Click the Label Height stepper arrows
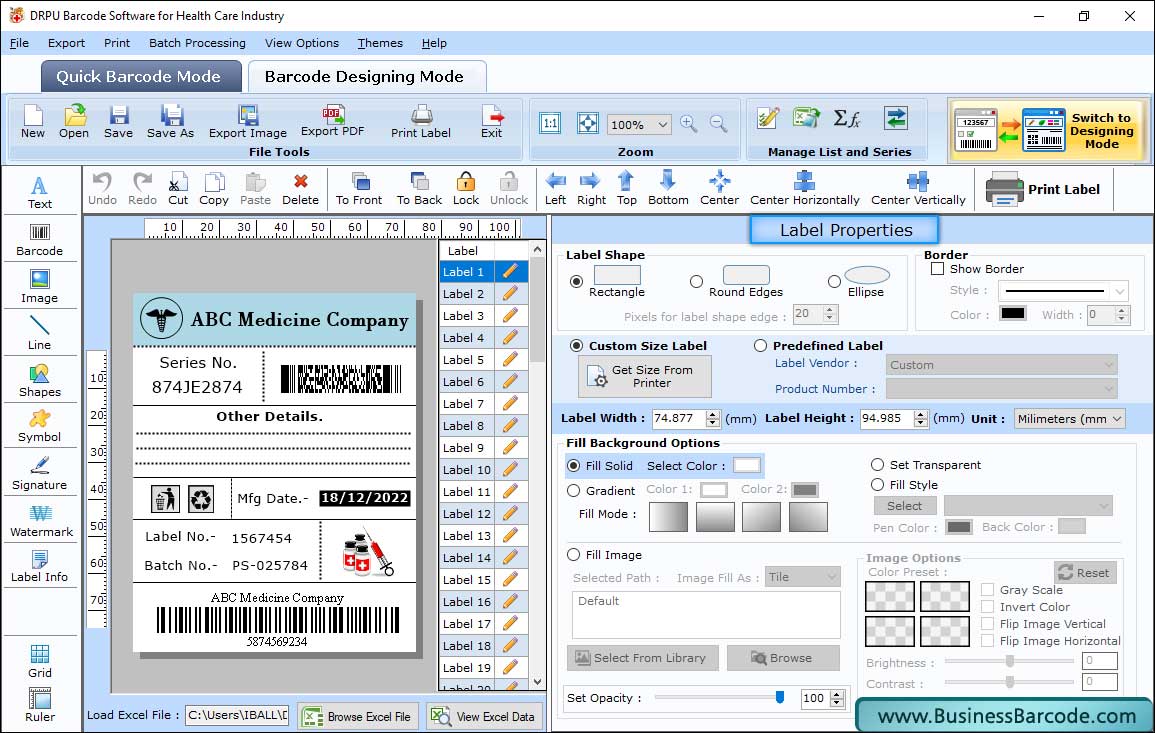Screen dimensions: 1155x733 [x=921, y=418]
